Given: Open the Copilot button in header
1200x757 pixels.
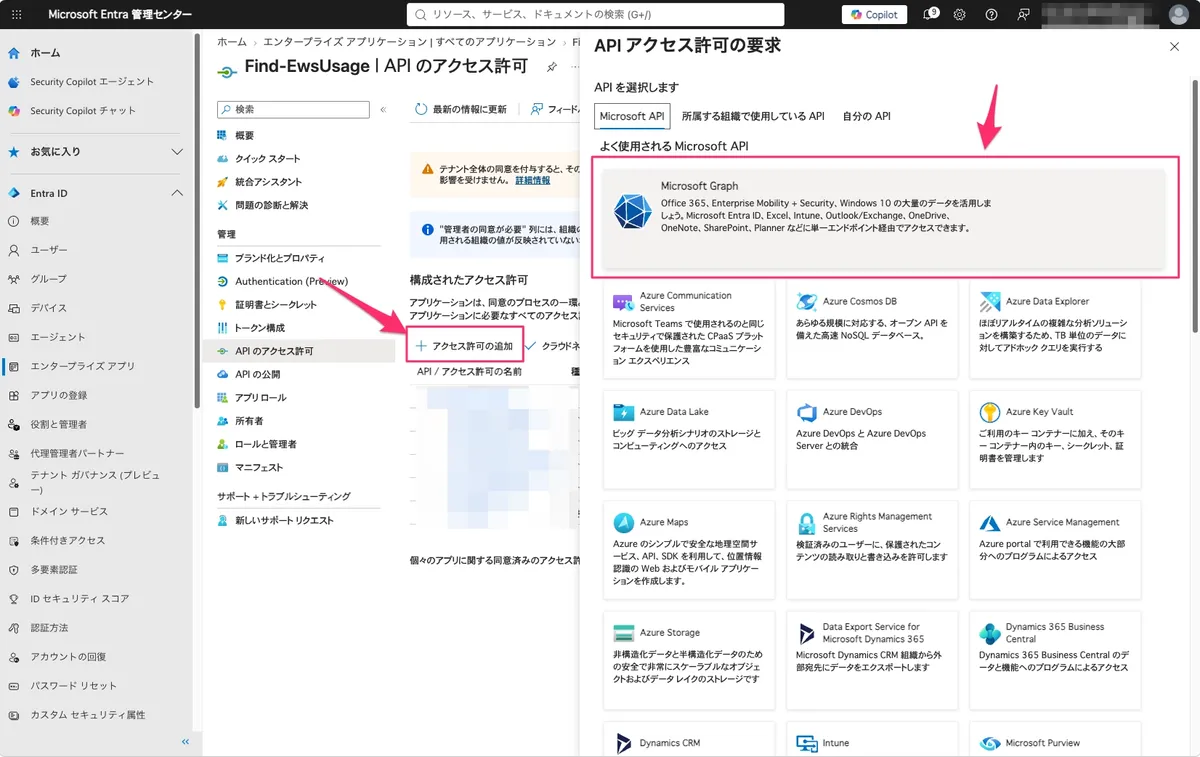Looking at the screenshot, I should tap(874, 15).
